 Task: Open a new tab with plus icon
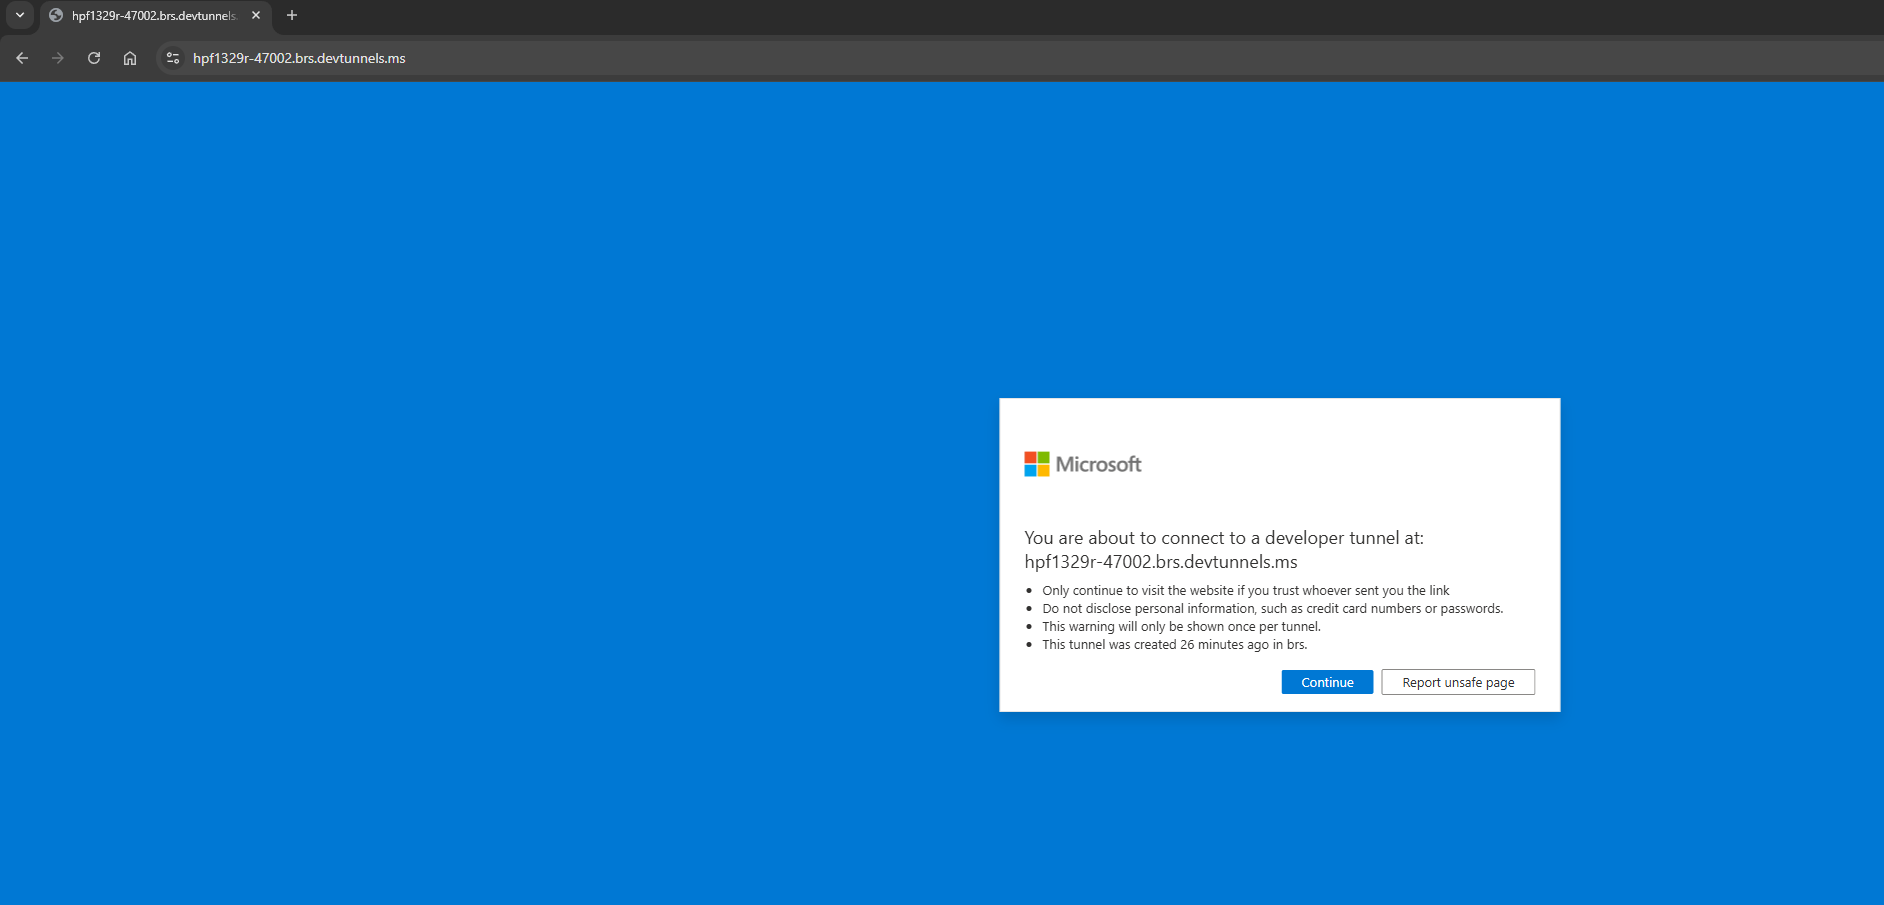click(292, 16)
